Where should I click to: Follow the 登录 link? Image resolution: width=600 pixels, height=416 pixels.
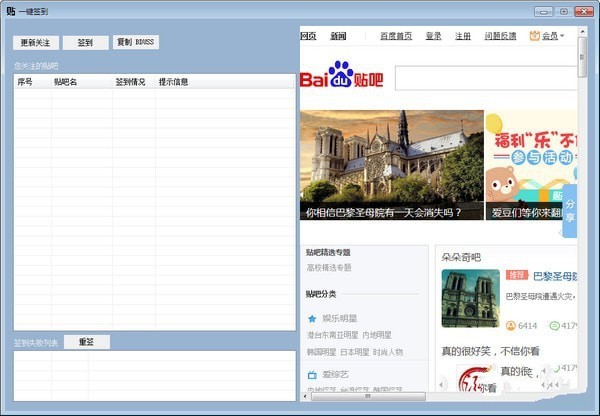coord(434,36)
